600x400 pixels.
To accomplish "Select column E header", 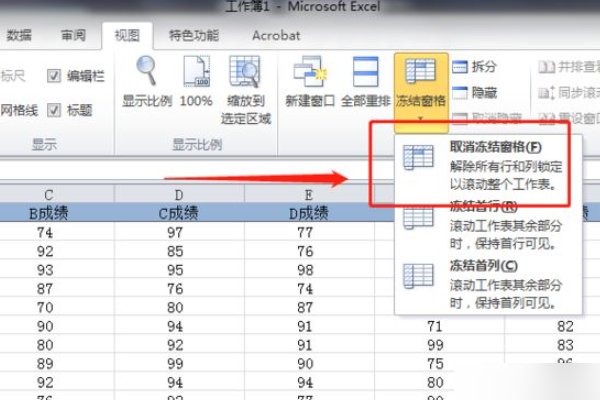I will coord(308,195).
